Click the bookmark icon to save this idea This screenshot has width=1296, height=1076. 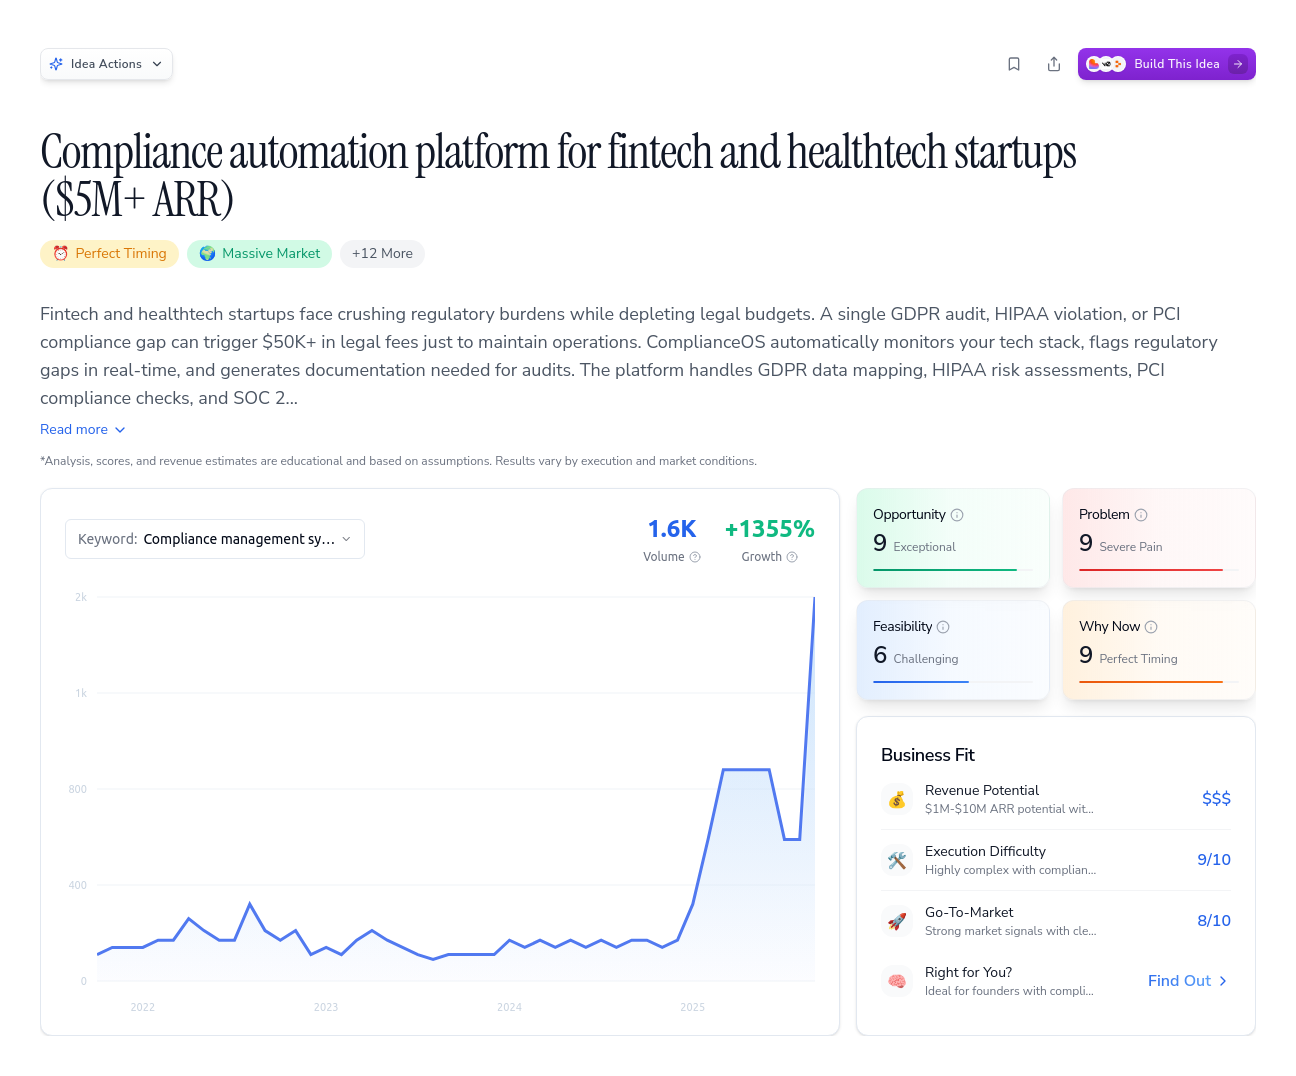tap(1014, 63)
